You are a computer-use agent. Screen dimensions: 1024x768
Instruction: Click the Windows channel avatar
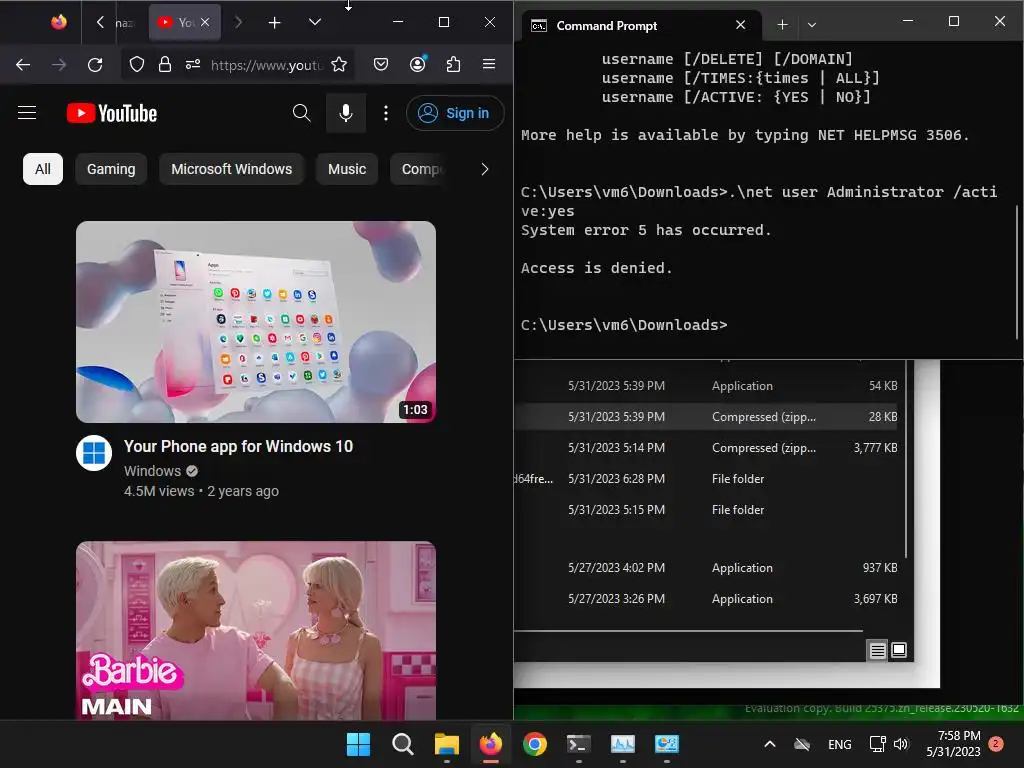tap(94, 453)
